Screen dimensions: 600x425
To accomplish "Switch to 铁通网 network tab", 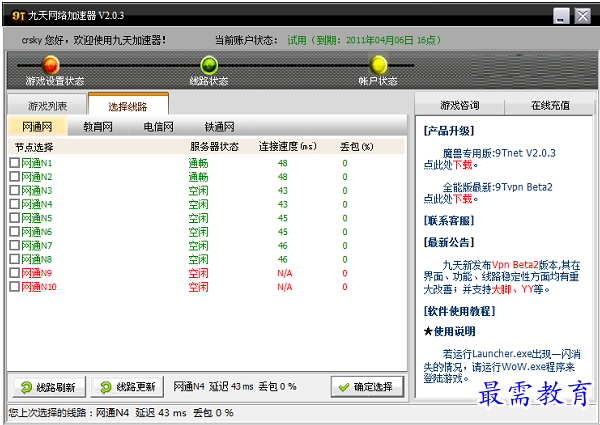I will (x=219, y=127).
